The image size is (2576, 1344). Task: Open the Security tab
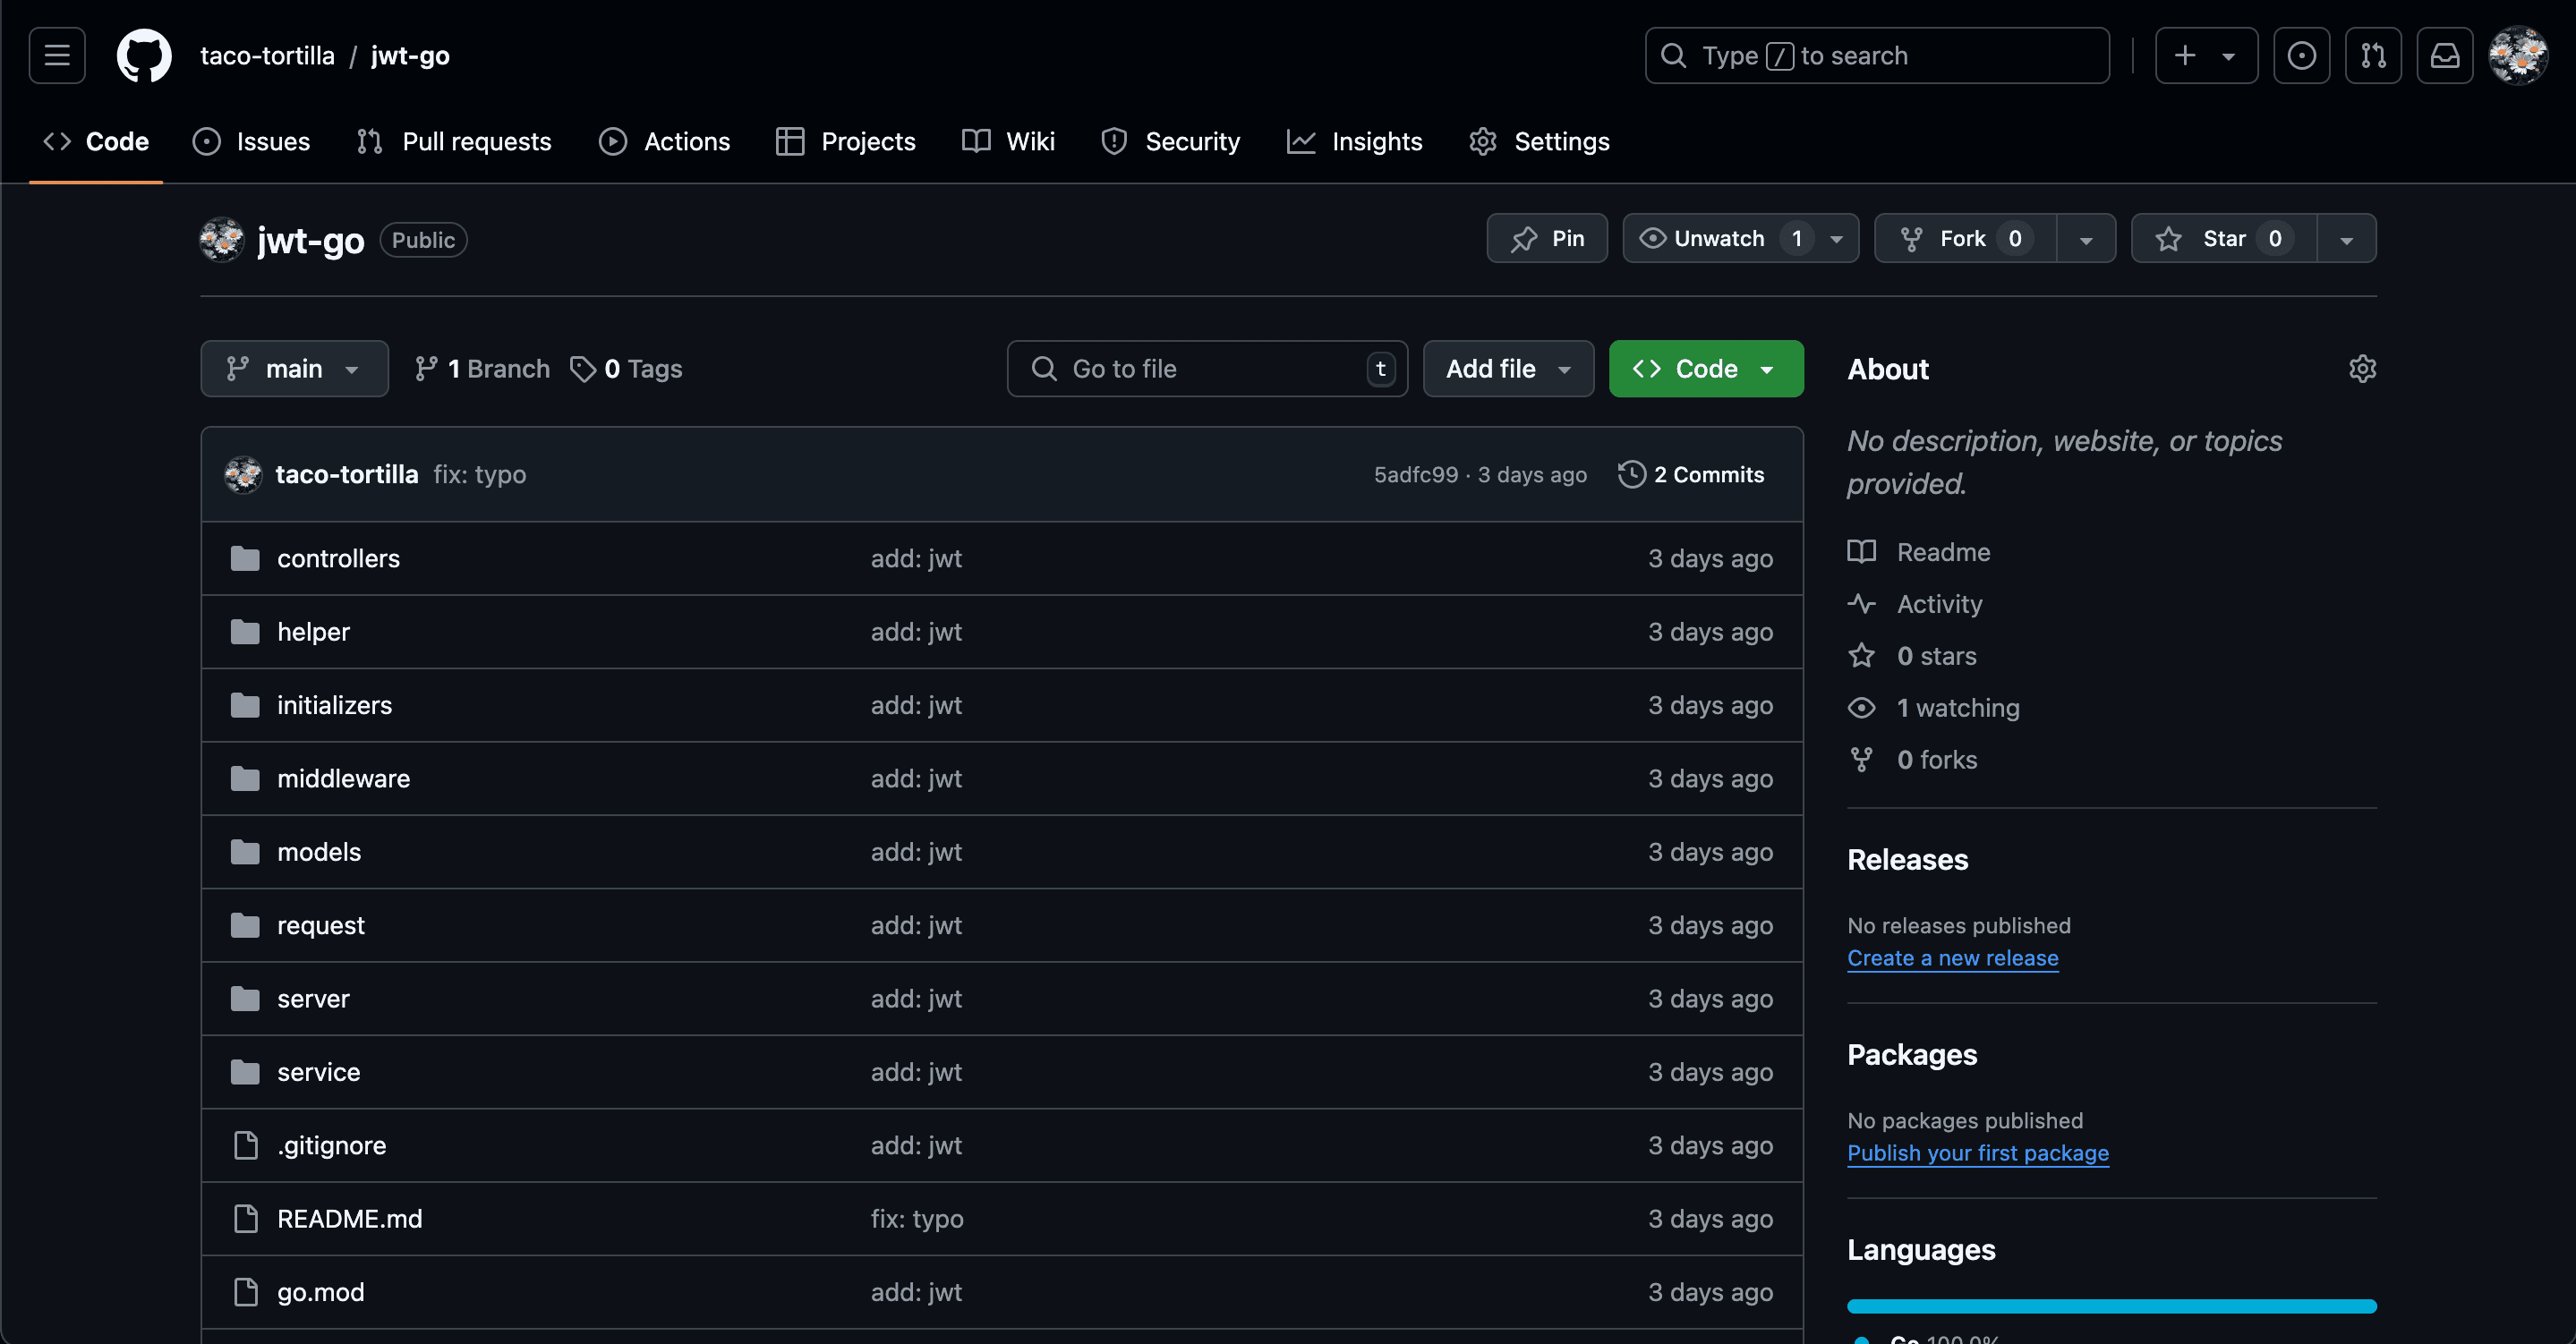pyautogui.click(x=1170, y=142)
